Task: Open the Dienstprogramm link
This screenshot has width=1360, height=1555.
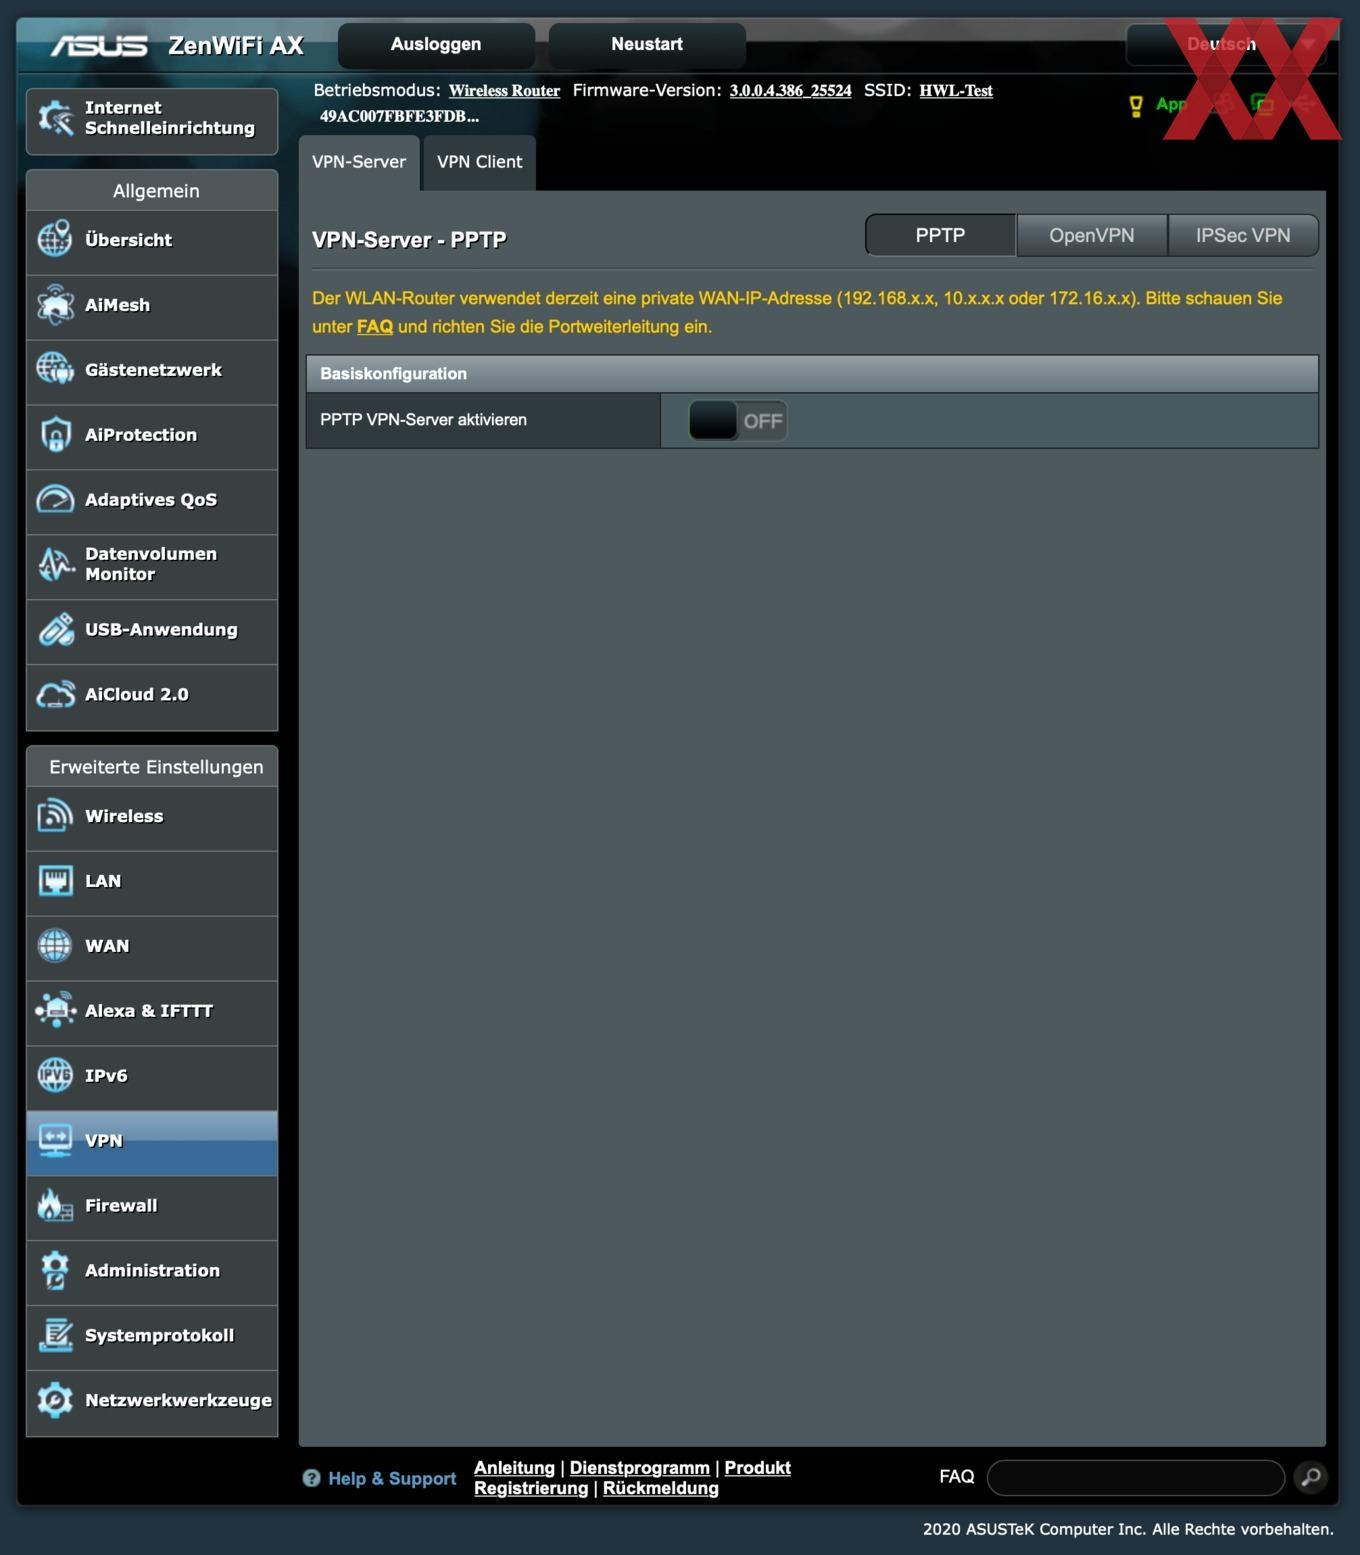Action: click(640, 1468)
